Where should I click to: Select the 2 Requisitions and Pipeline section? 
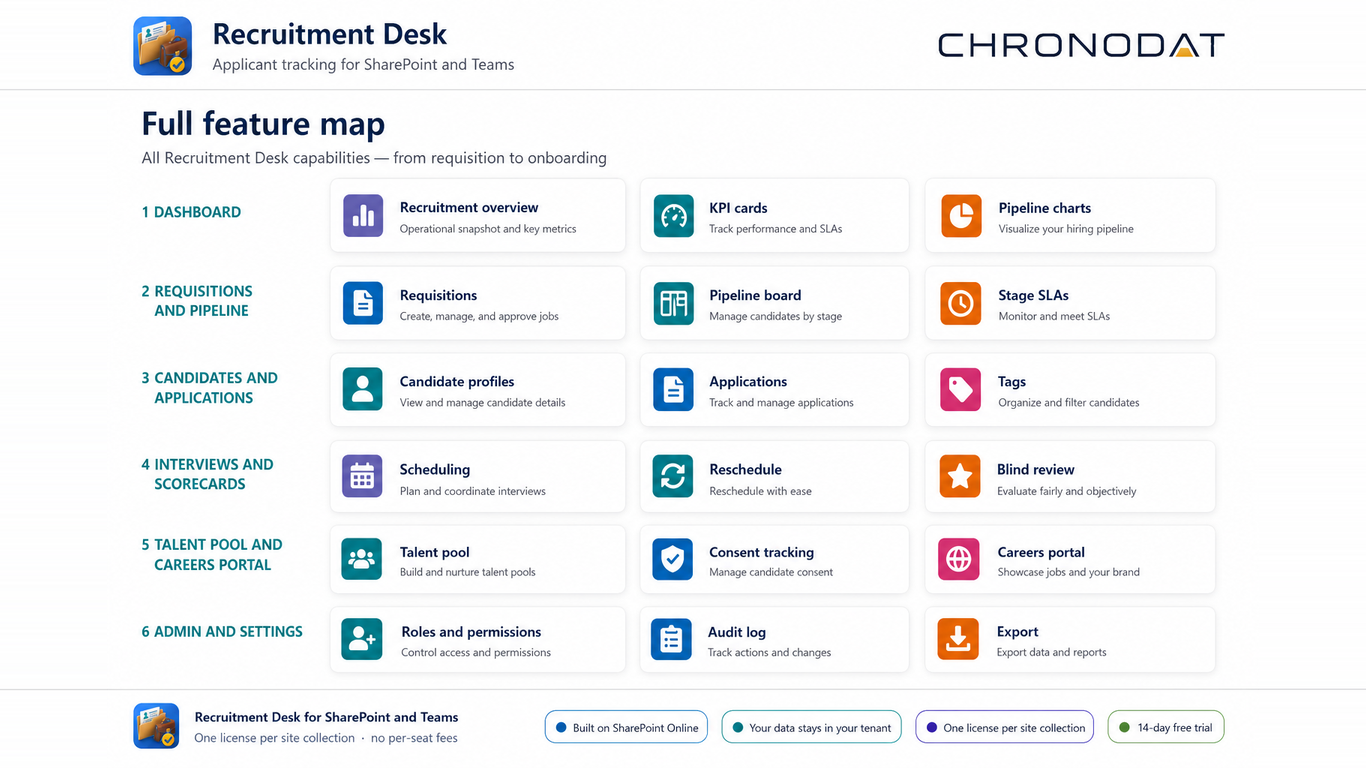197,301
